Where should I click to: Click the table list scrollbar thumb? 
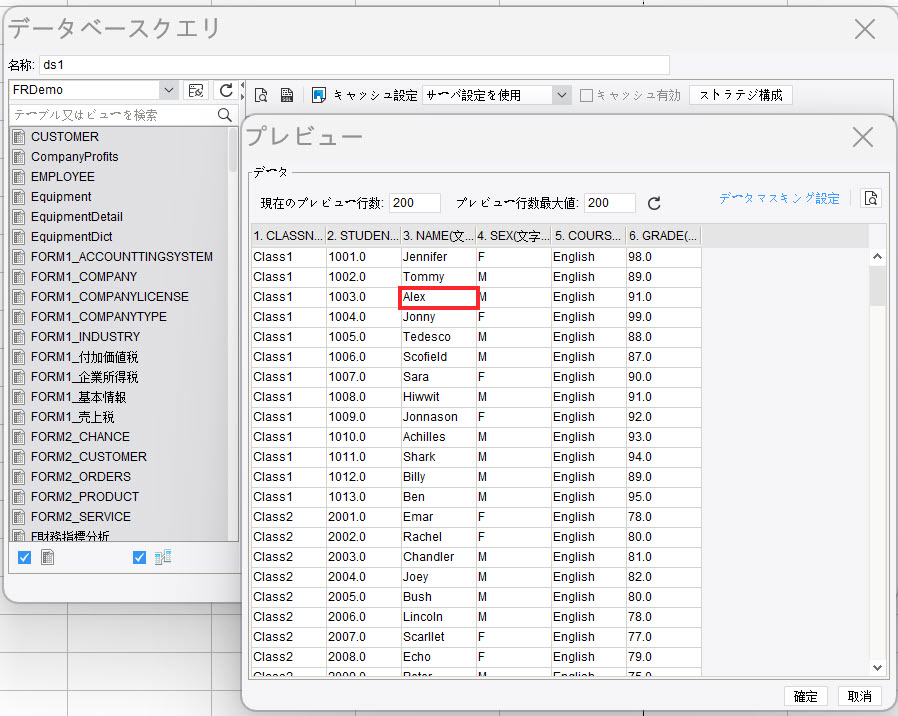(x=233, y=150)
